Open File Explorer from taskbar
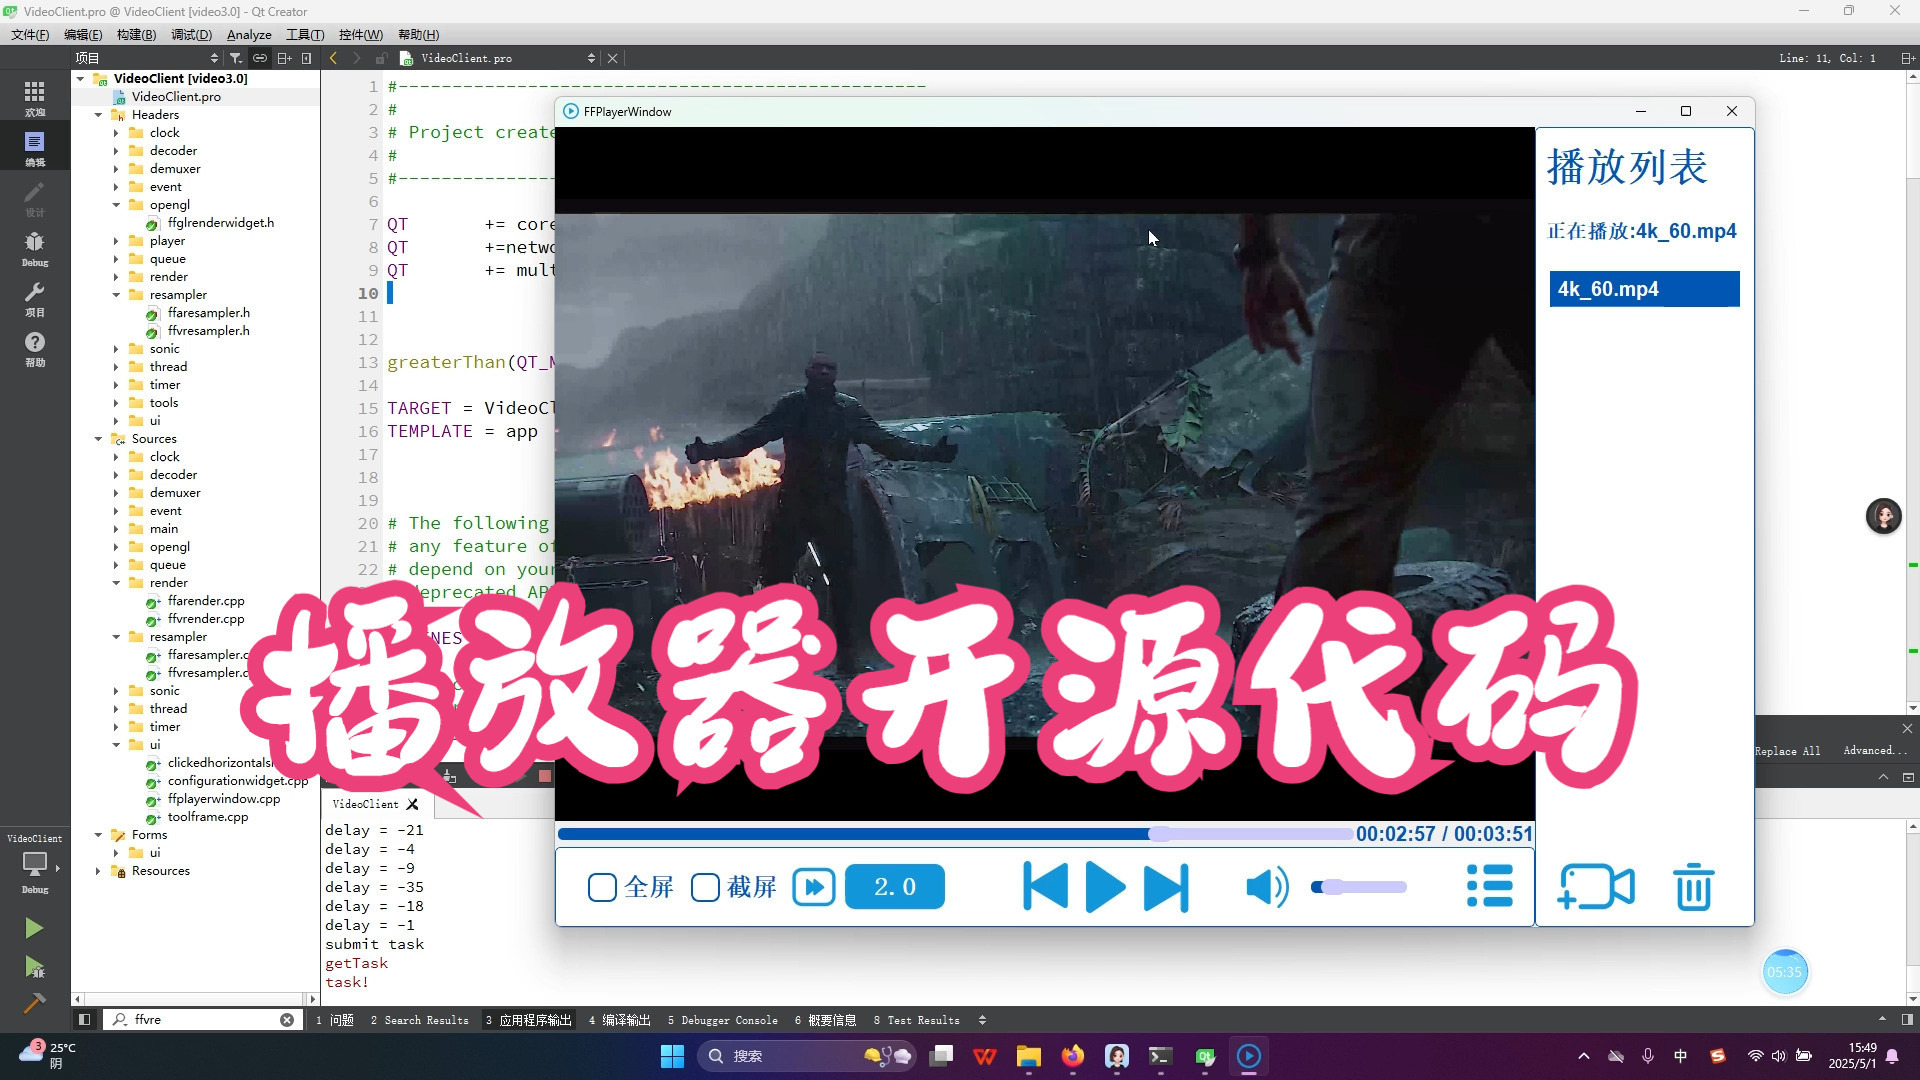The image size is (1920, 1080). click(1029, 1056)
